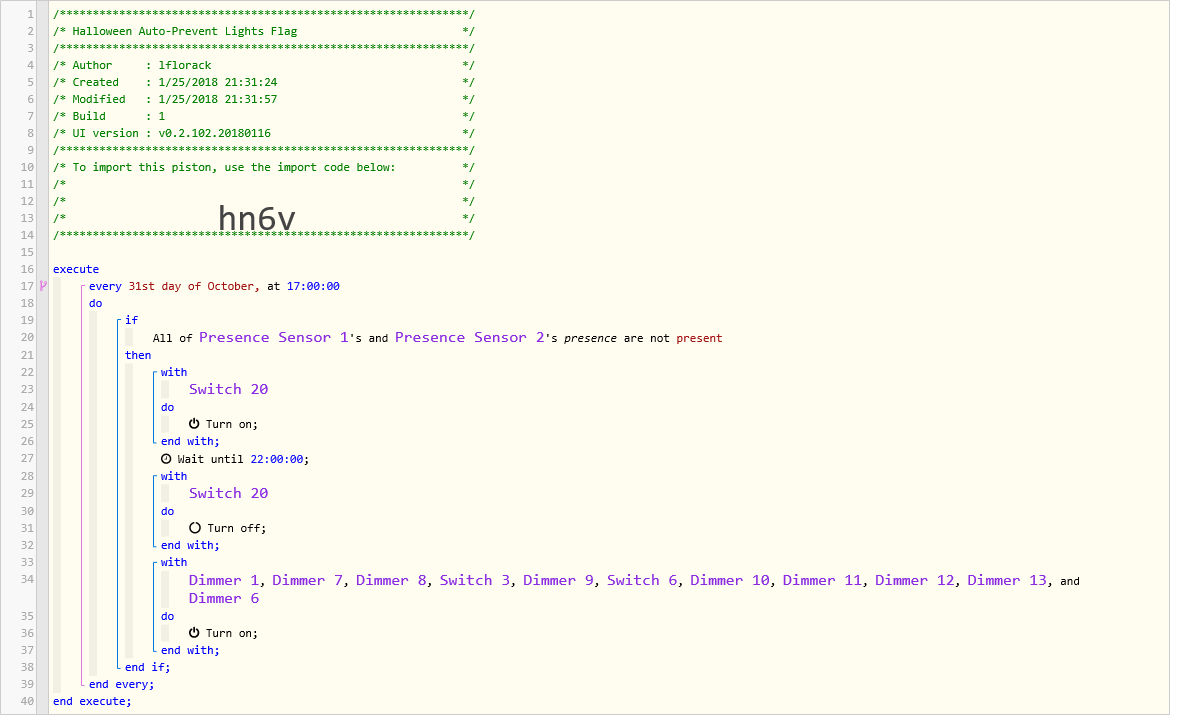Click 'end with;' on line 37
The width and height of the screenshot is (1178, 723).
(190, 652)
